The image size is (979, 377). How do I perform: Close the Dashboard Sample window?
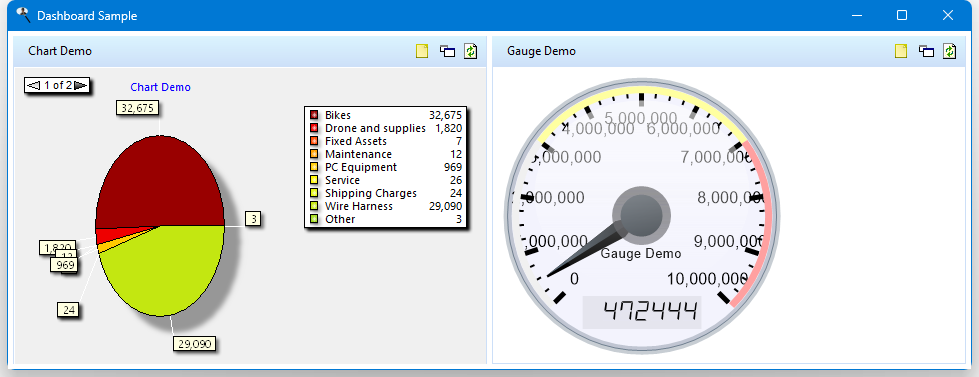click(948, 15)
